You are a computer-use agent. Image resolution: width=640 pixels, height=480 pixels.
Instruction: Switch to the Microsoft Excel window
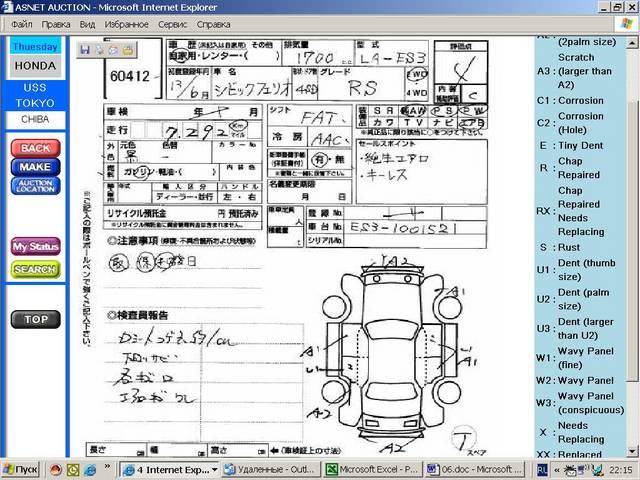(x=371, y=470)
